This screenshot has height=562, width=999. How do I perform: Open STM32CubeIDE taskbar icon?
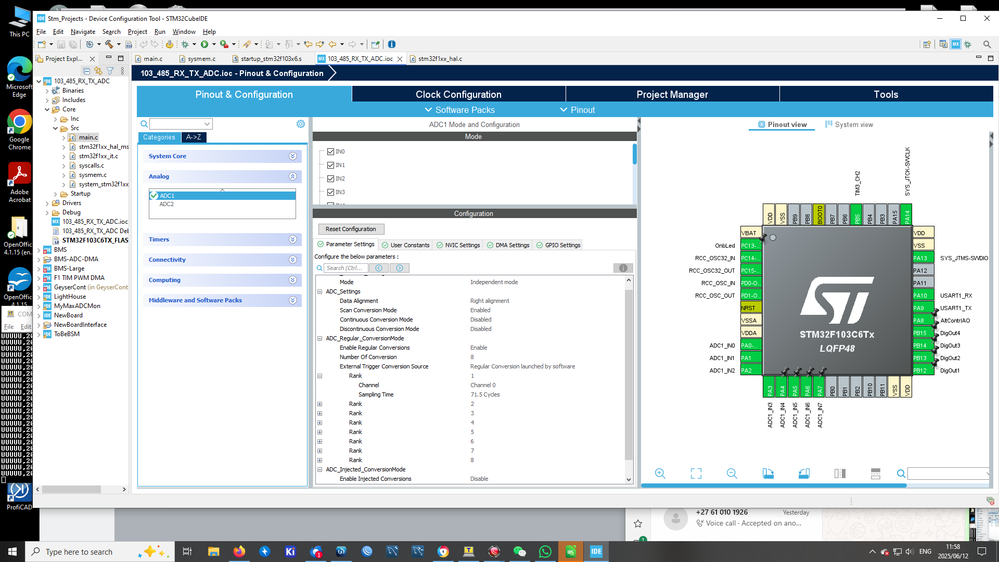[596, 552]
